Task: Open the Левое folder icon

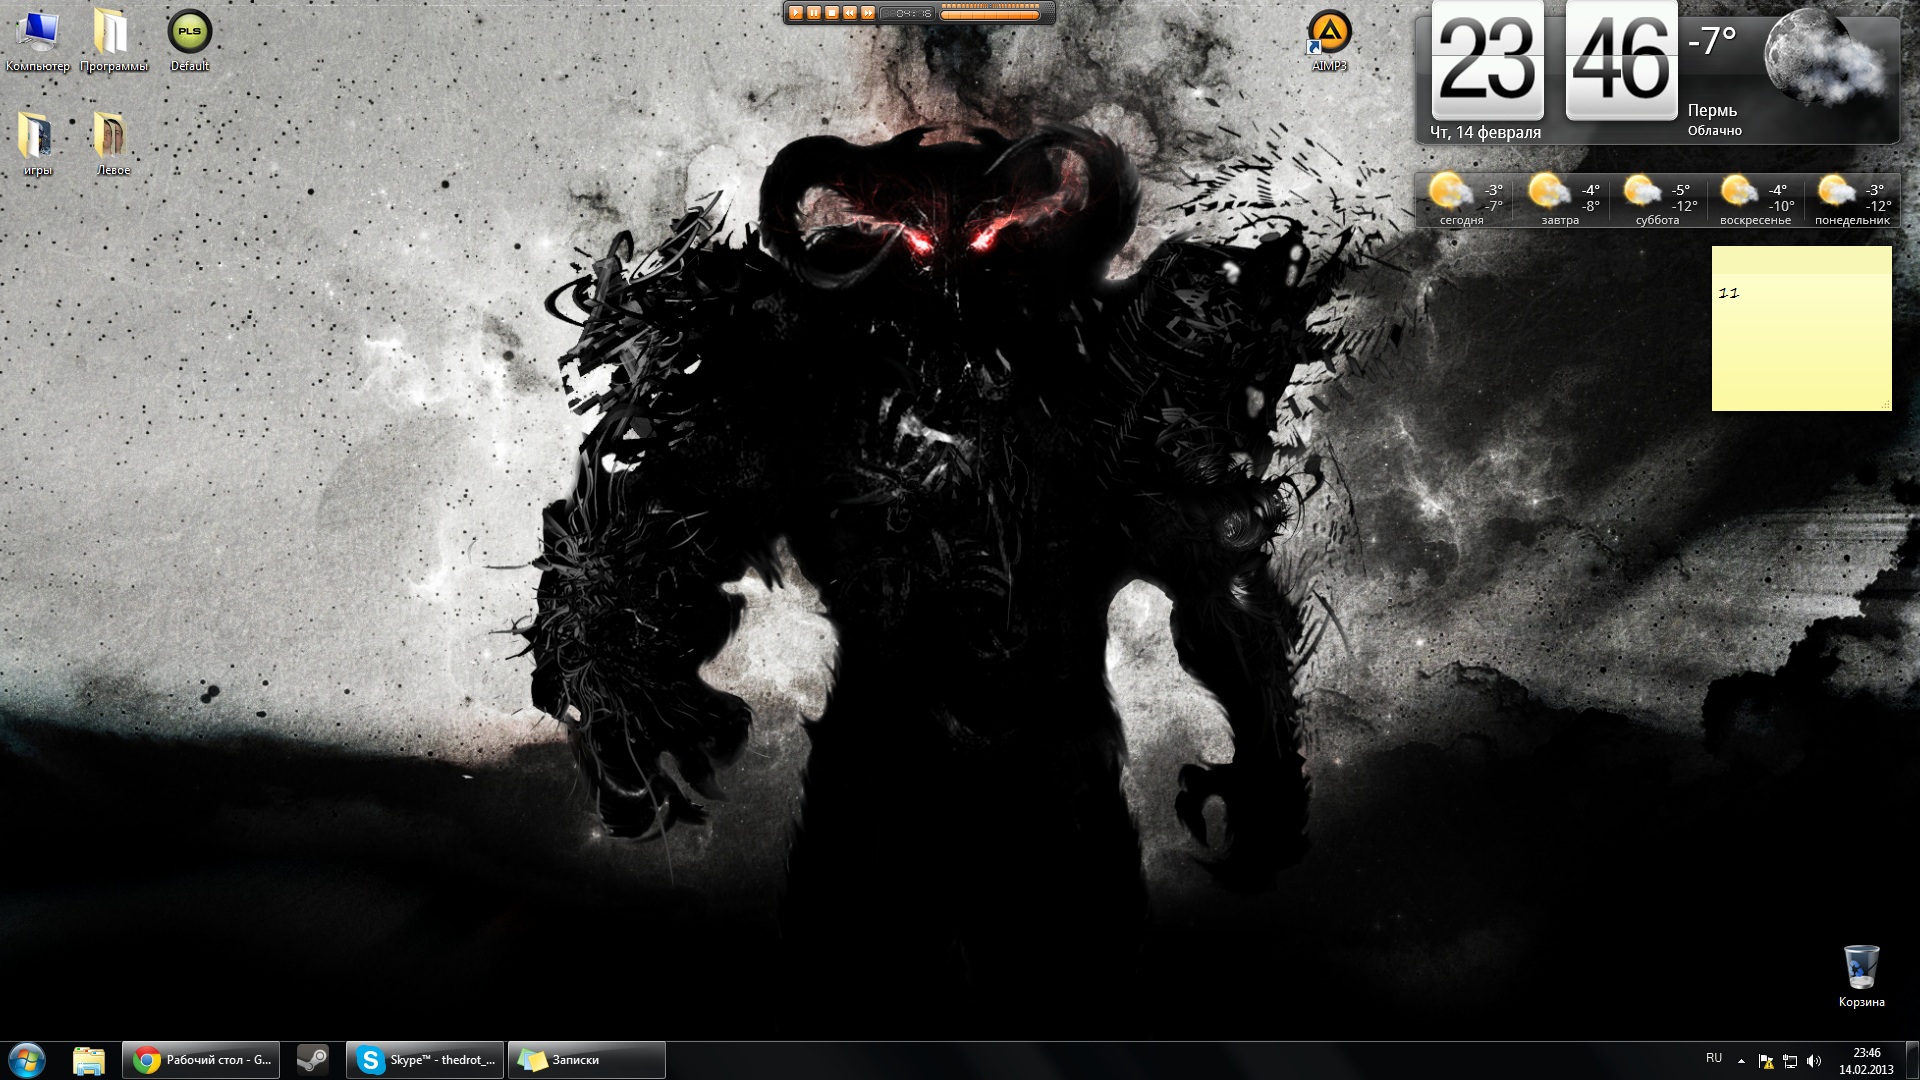Action: tap(113, 144)
